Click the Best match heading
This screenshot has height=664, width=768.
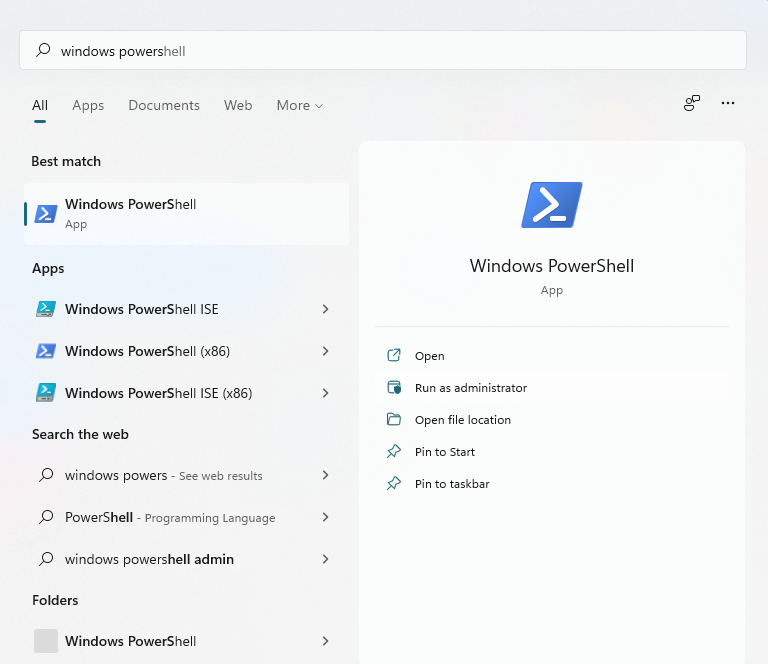tap(66, 161)
